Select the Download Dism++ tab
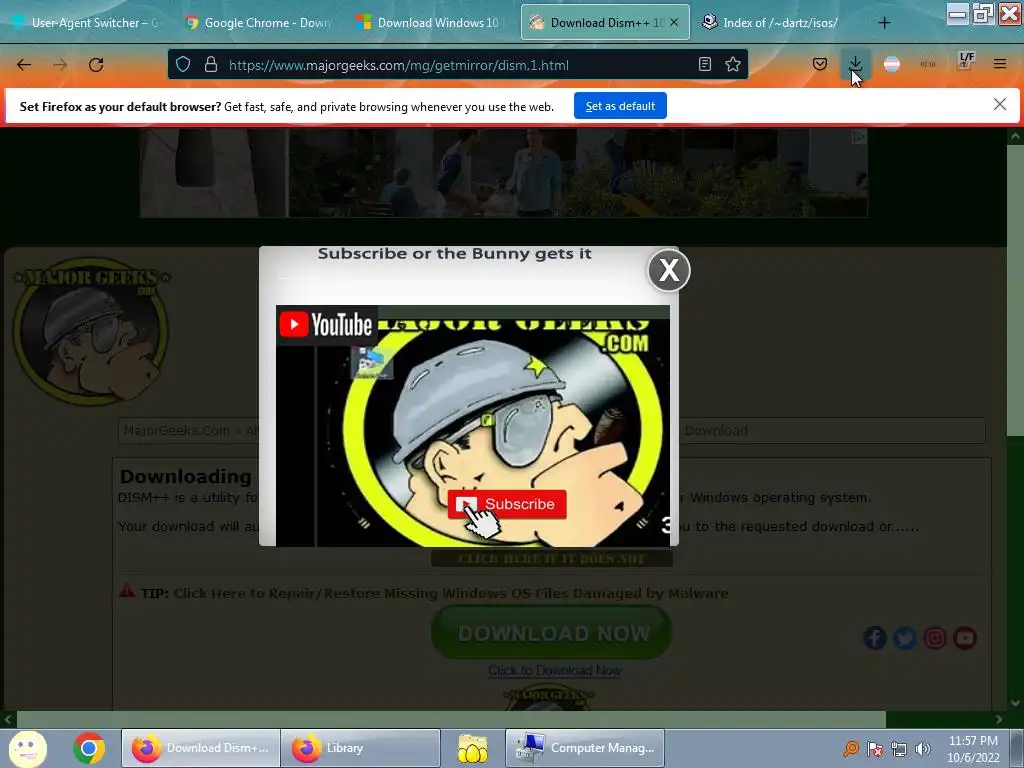Viewport: 1024px width, 768px height. [x=605, y=23]
